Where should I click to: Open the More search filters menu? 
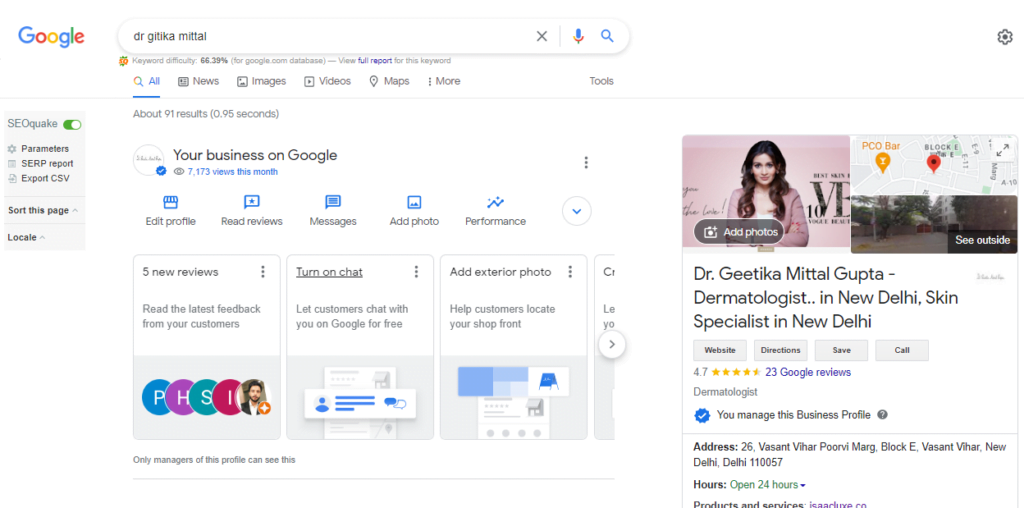[443, 81]
